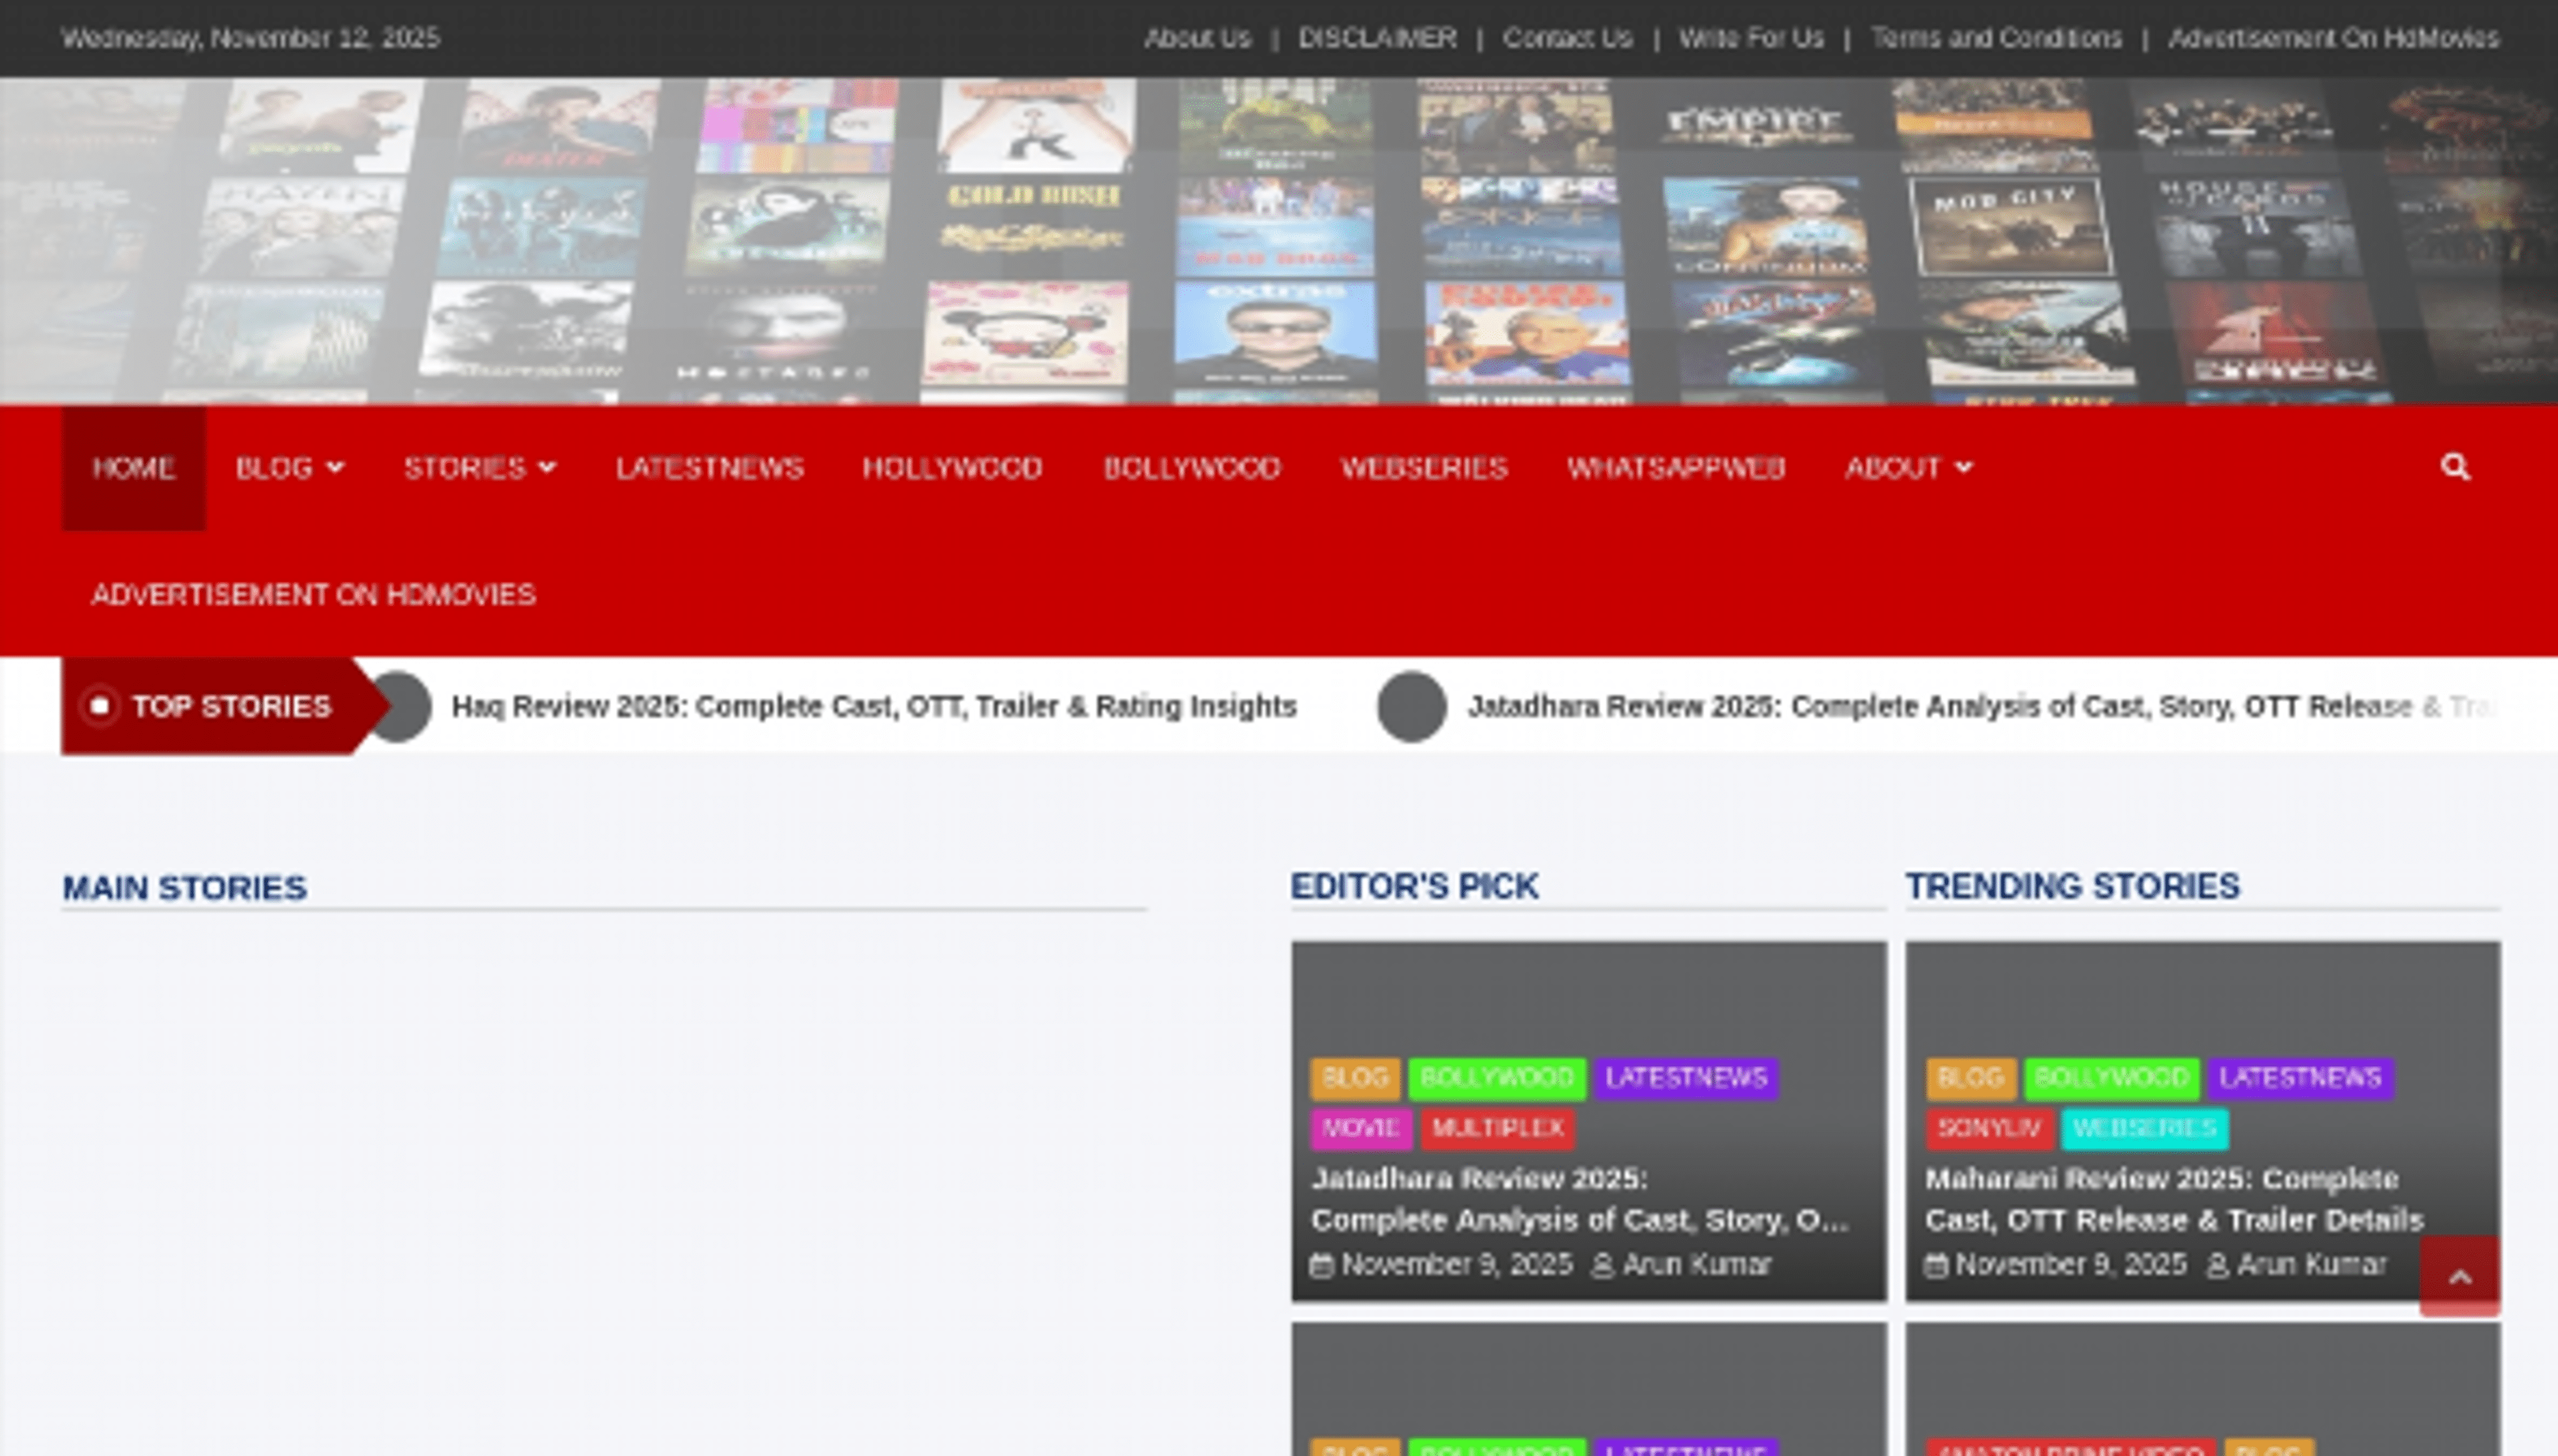2558x1456 pixels.
Task: Open the DISCLAIMER page link
Action: point(1377,38)
